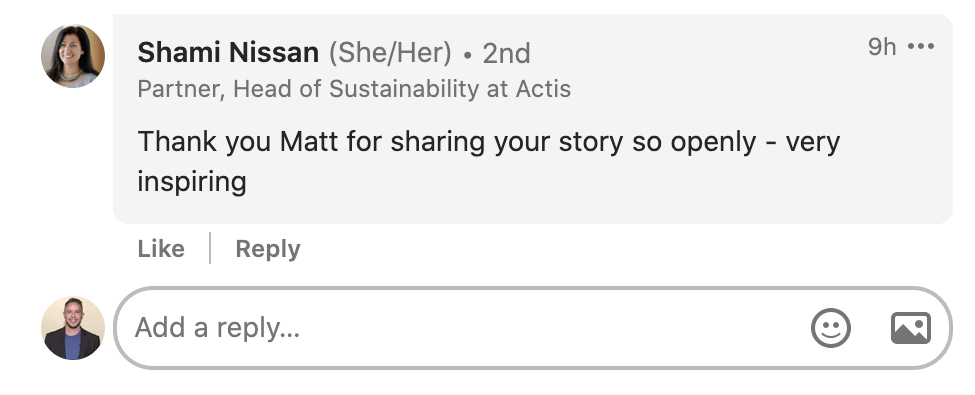Open the three-dot comment options menu

point(921,46)
